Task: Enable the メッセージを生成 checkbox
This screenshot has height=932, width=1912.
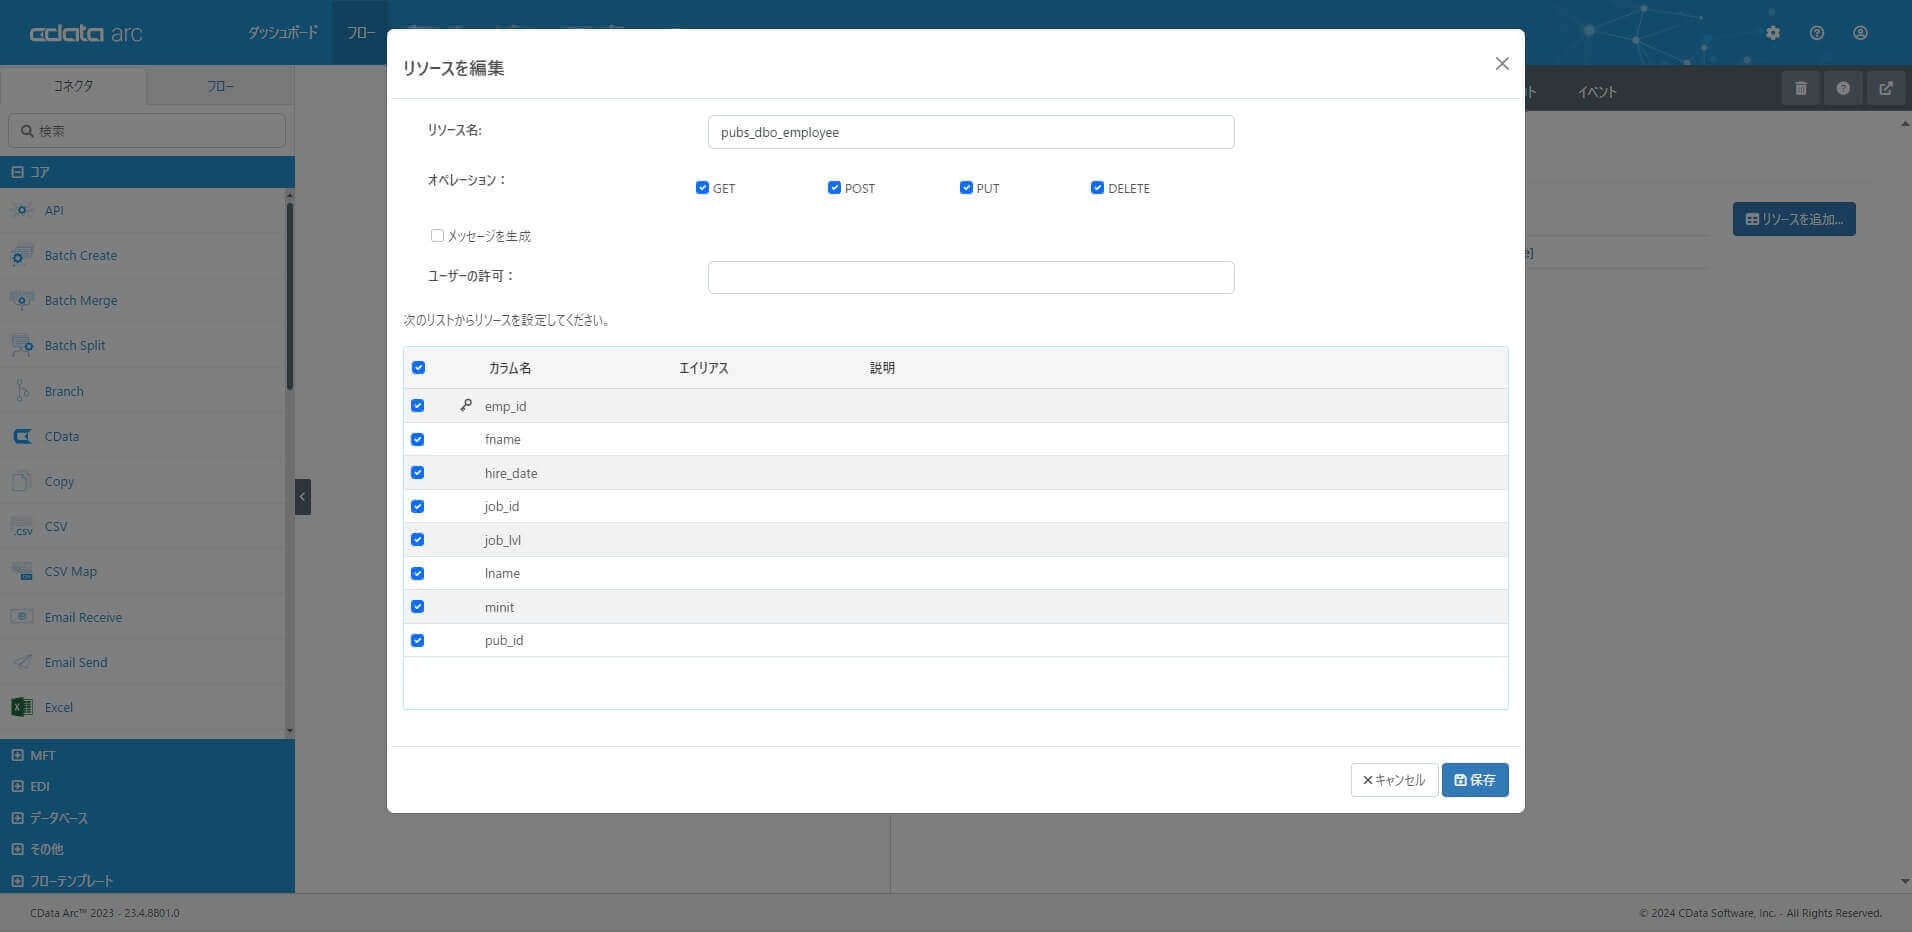Action: (x=437, y=235)
